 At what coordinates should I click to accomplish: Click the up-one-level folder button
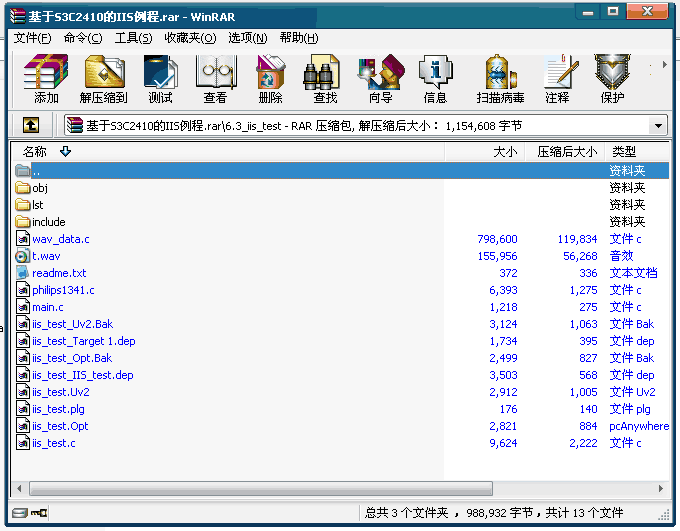[x=31, y=126]
